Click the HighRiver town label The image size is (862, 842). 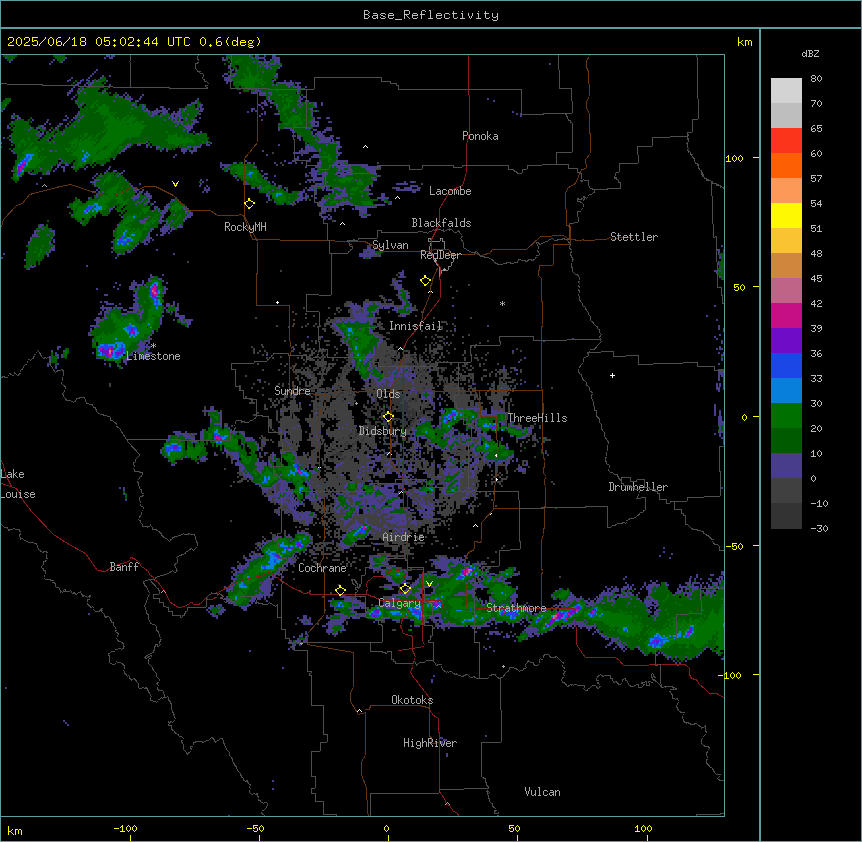tap(430, 743)
